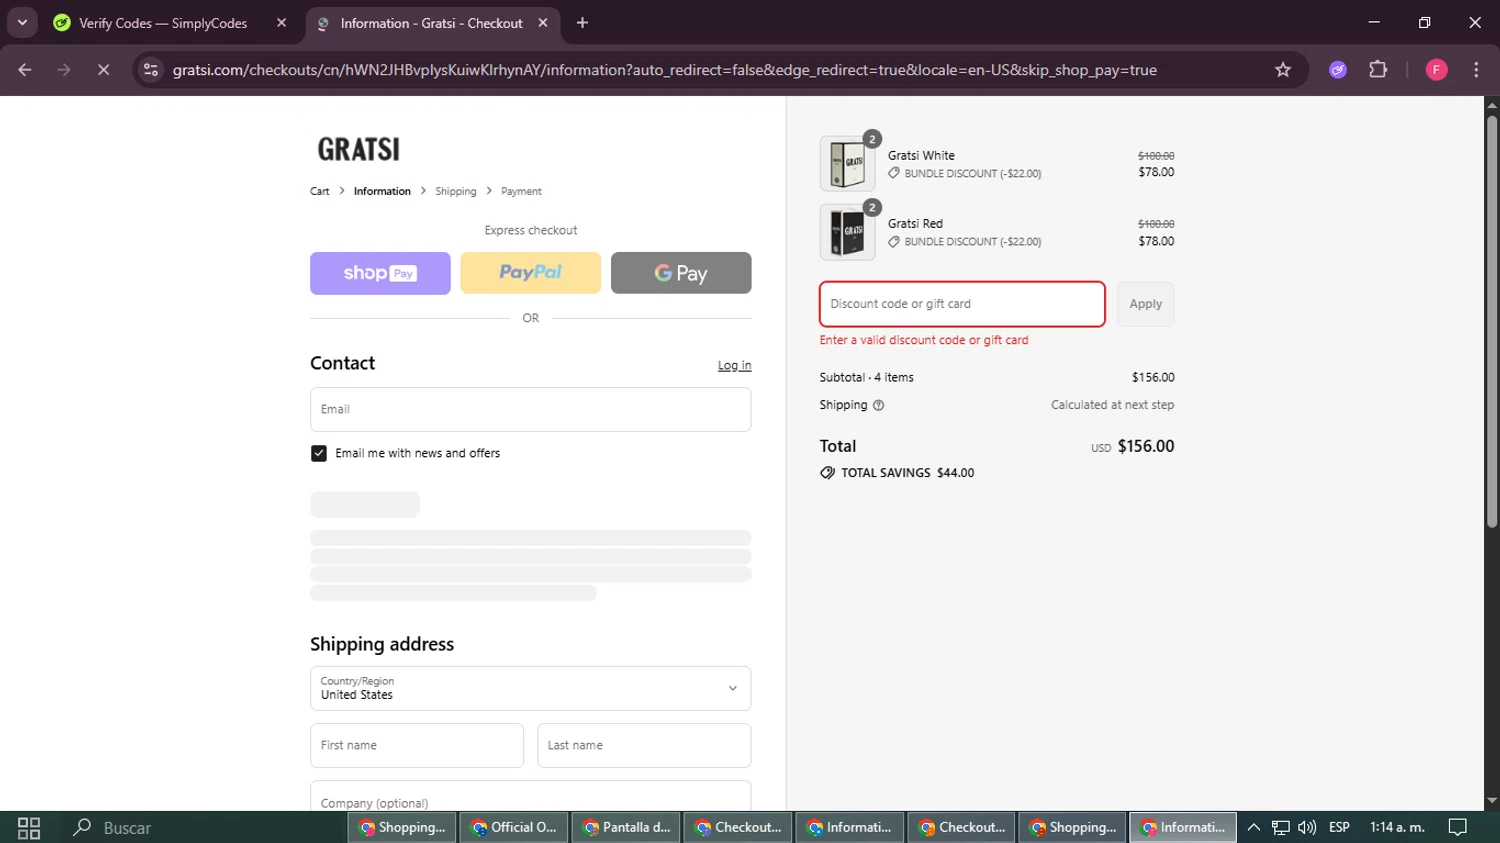This screenshot has width=1500, height=843.
Task: Focus the First name field
Action: [417, 745]
